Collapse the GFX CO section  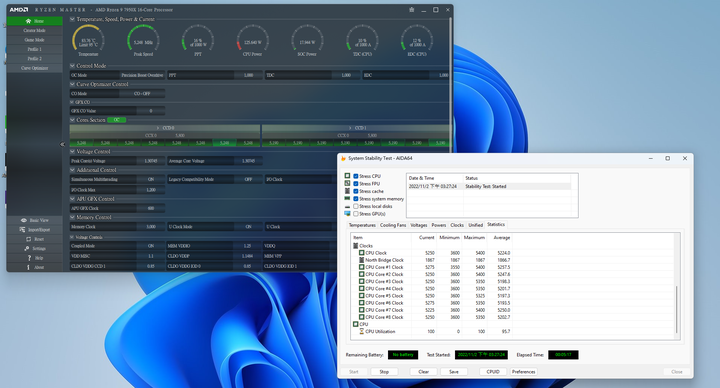[73, 102]
